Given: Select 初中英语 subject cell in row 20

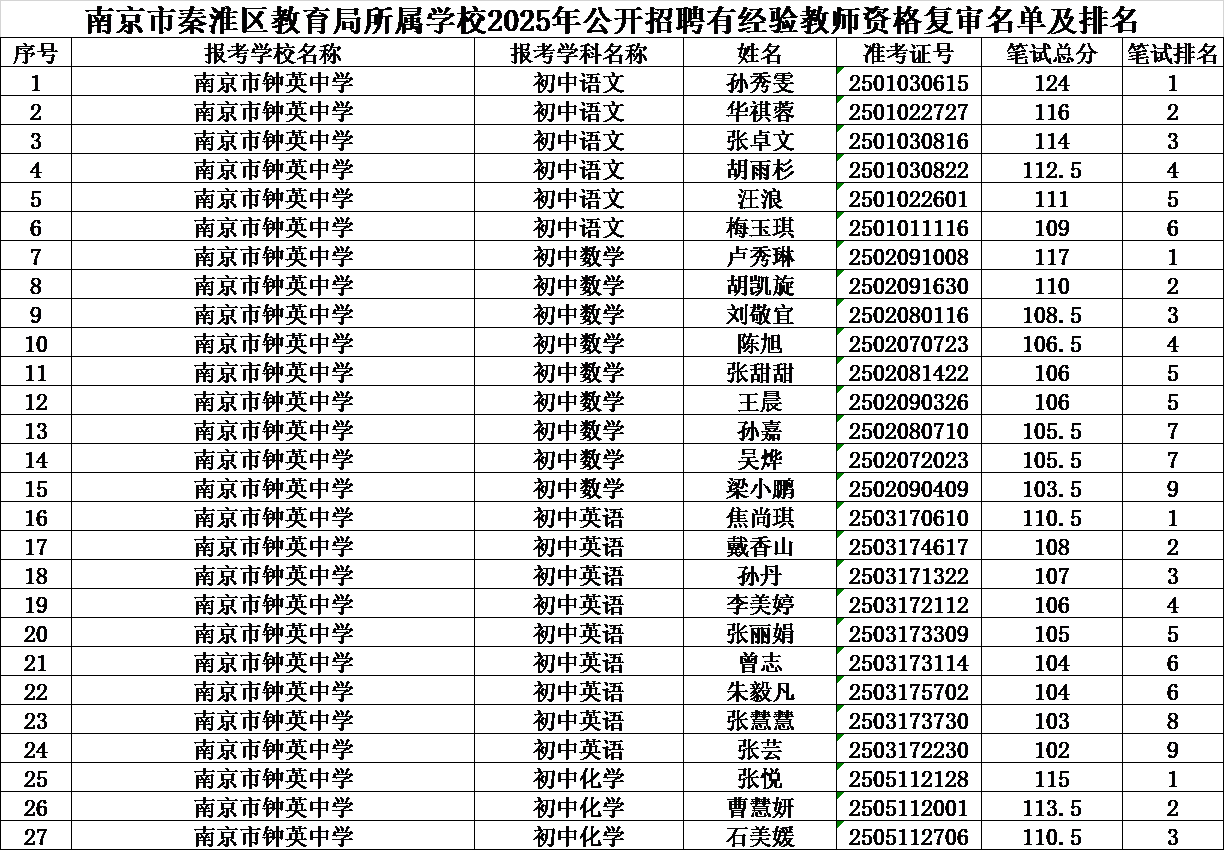Looking at the screenshot, I should click(x=578, y=634).
